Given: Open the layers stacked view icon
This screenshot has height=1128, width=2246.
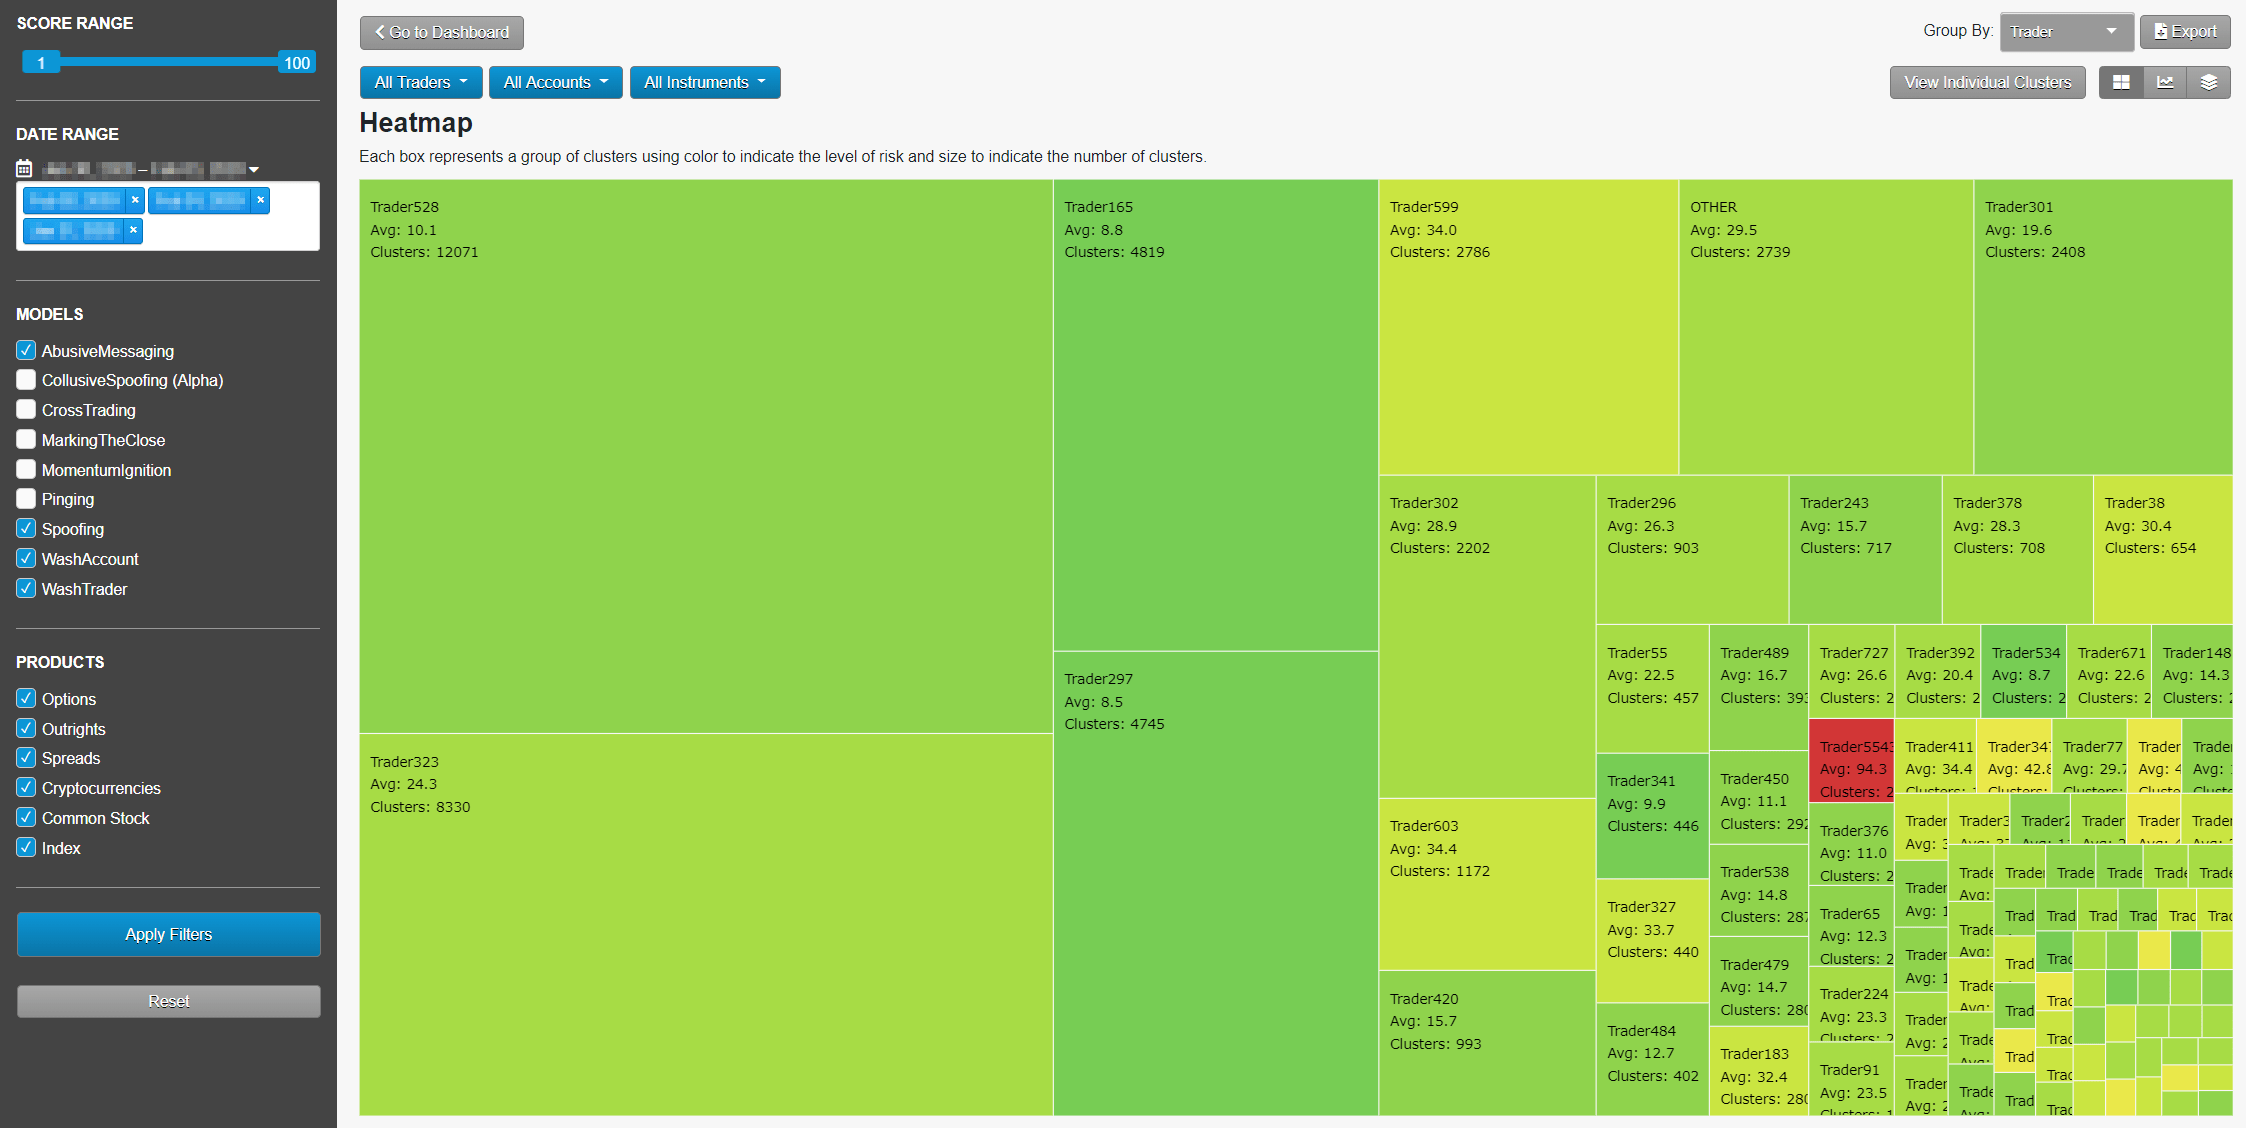Looking at the screenshot, I should (2209, 82).
